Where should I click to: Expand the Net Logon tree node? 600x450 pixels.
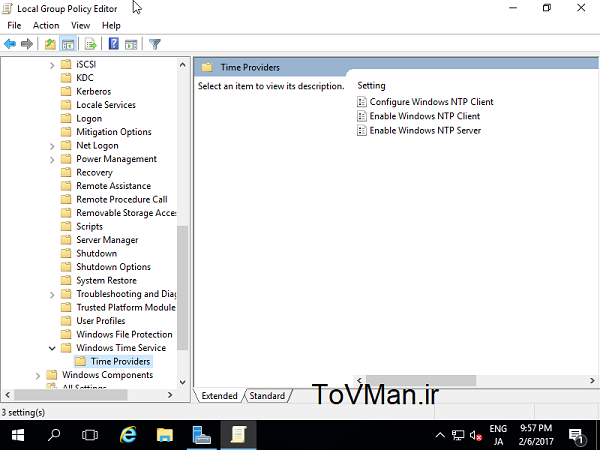52,146
